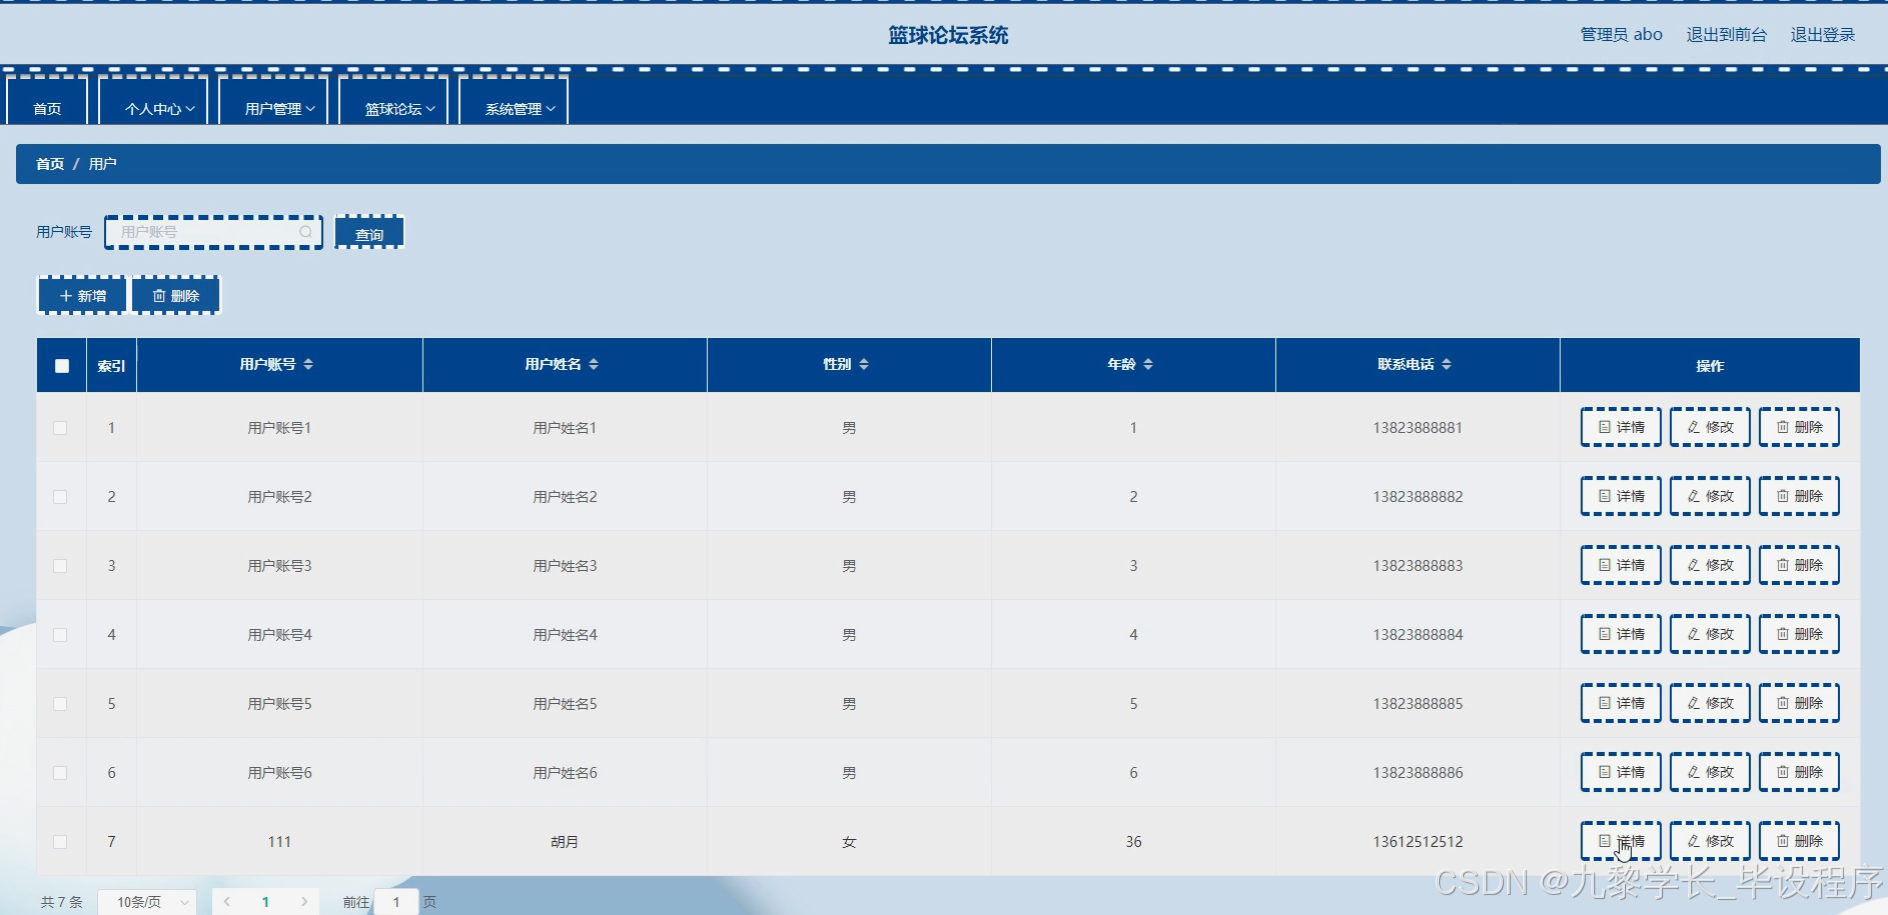Click 修改 for 用户账号5 row
This screenshot has width=1888, height=915.
[1710, 703]
